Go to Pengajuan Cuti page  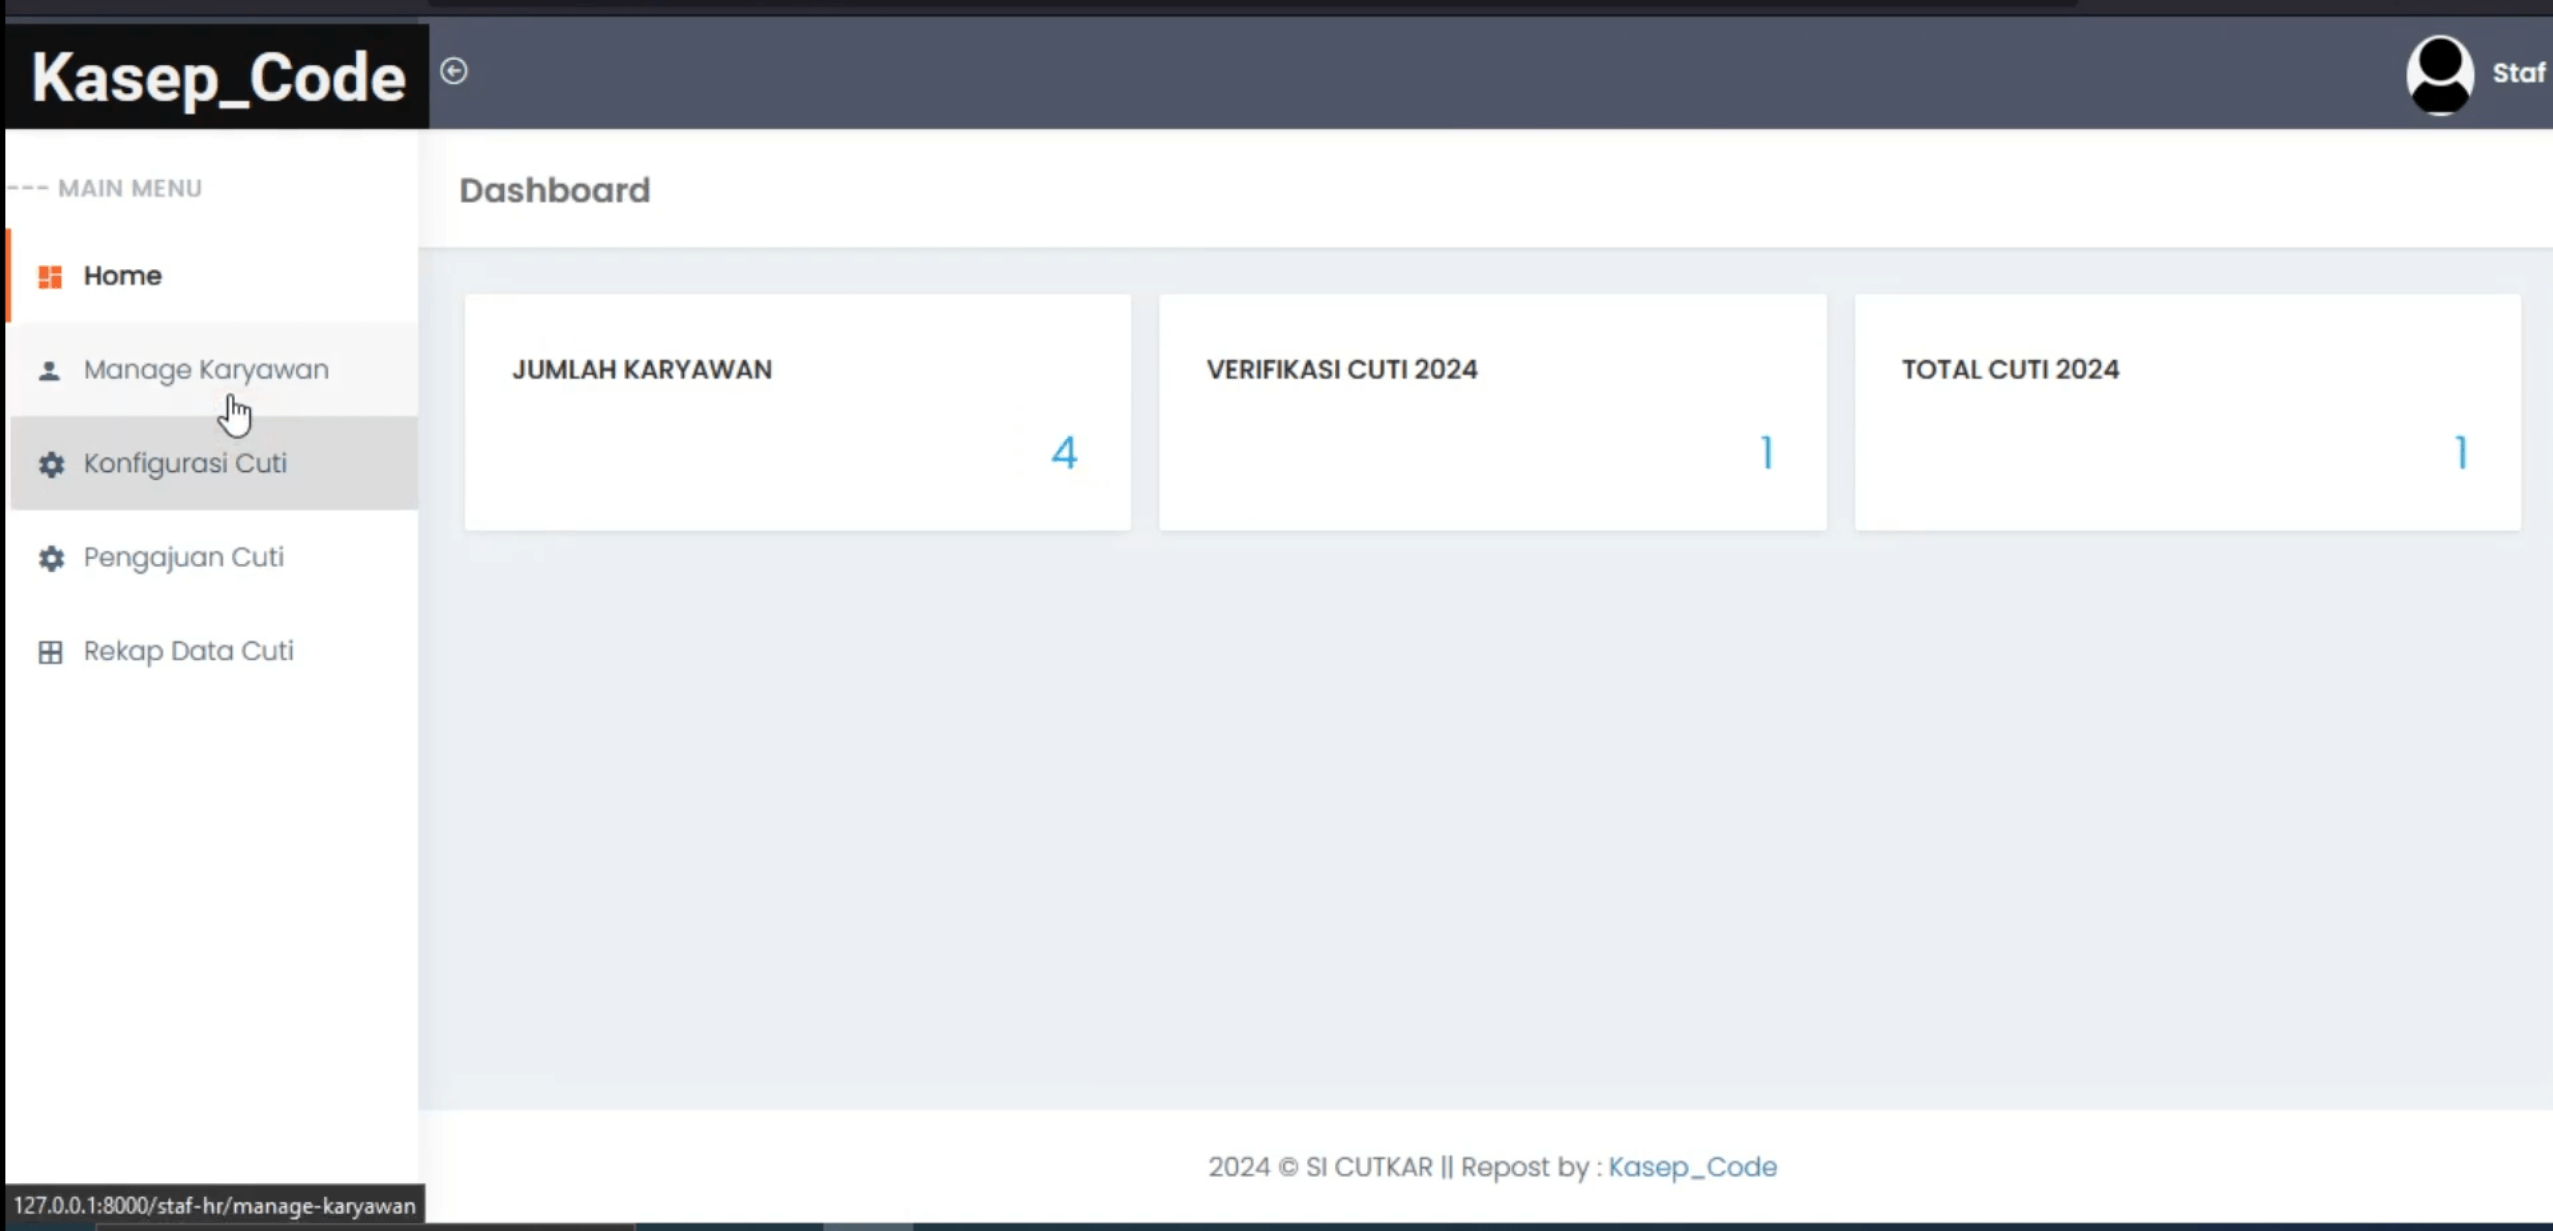(x=212, y=557)
